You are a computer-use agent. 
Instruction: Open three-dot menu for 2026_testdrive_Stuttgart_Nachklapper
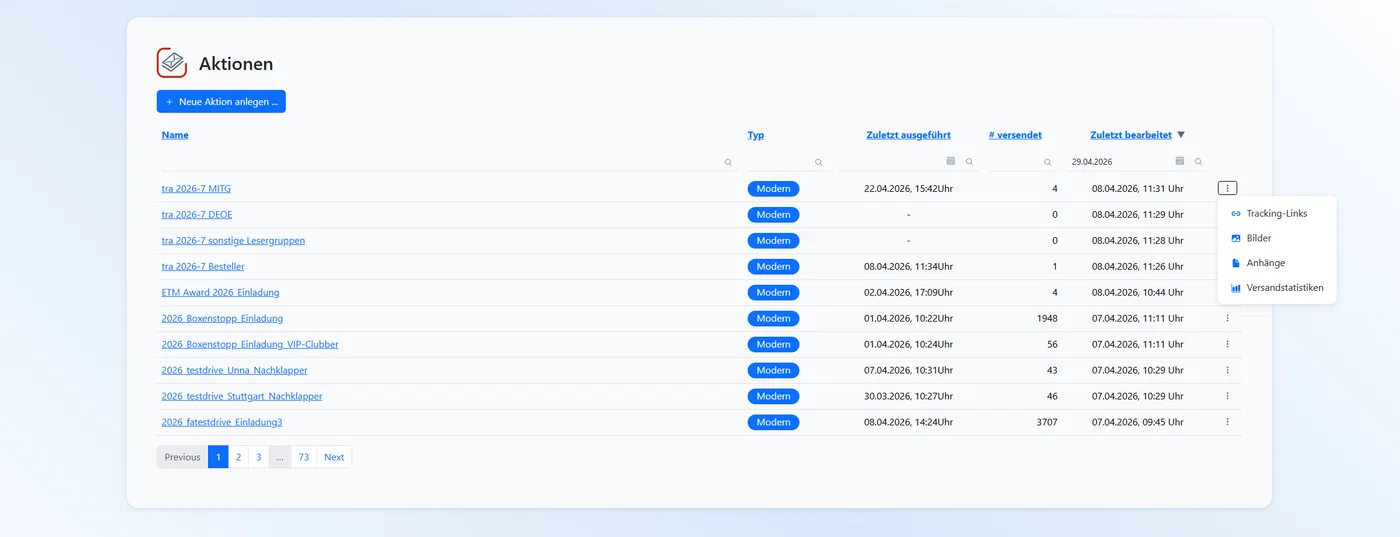tap(1227, 396)
